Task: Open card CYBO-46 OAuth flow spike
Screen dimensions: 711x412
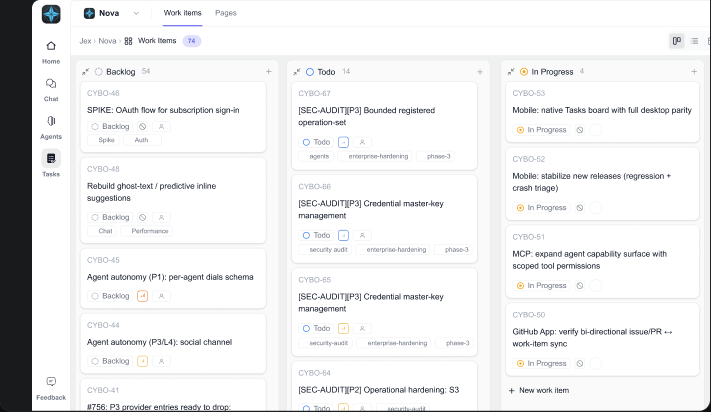Action: tap(173, 116)
